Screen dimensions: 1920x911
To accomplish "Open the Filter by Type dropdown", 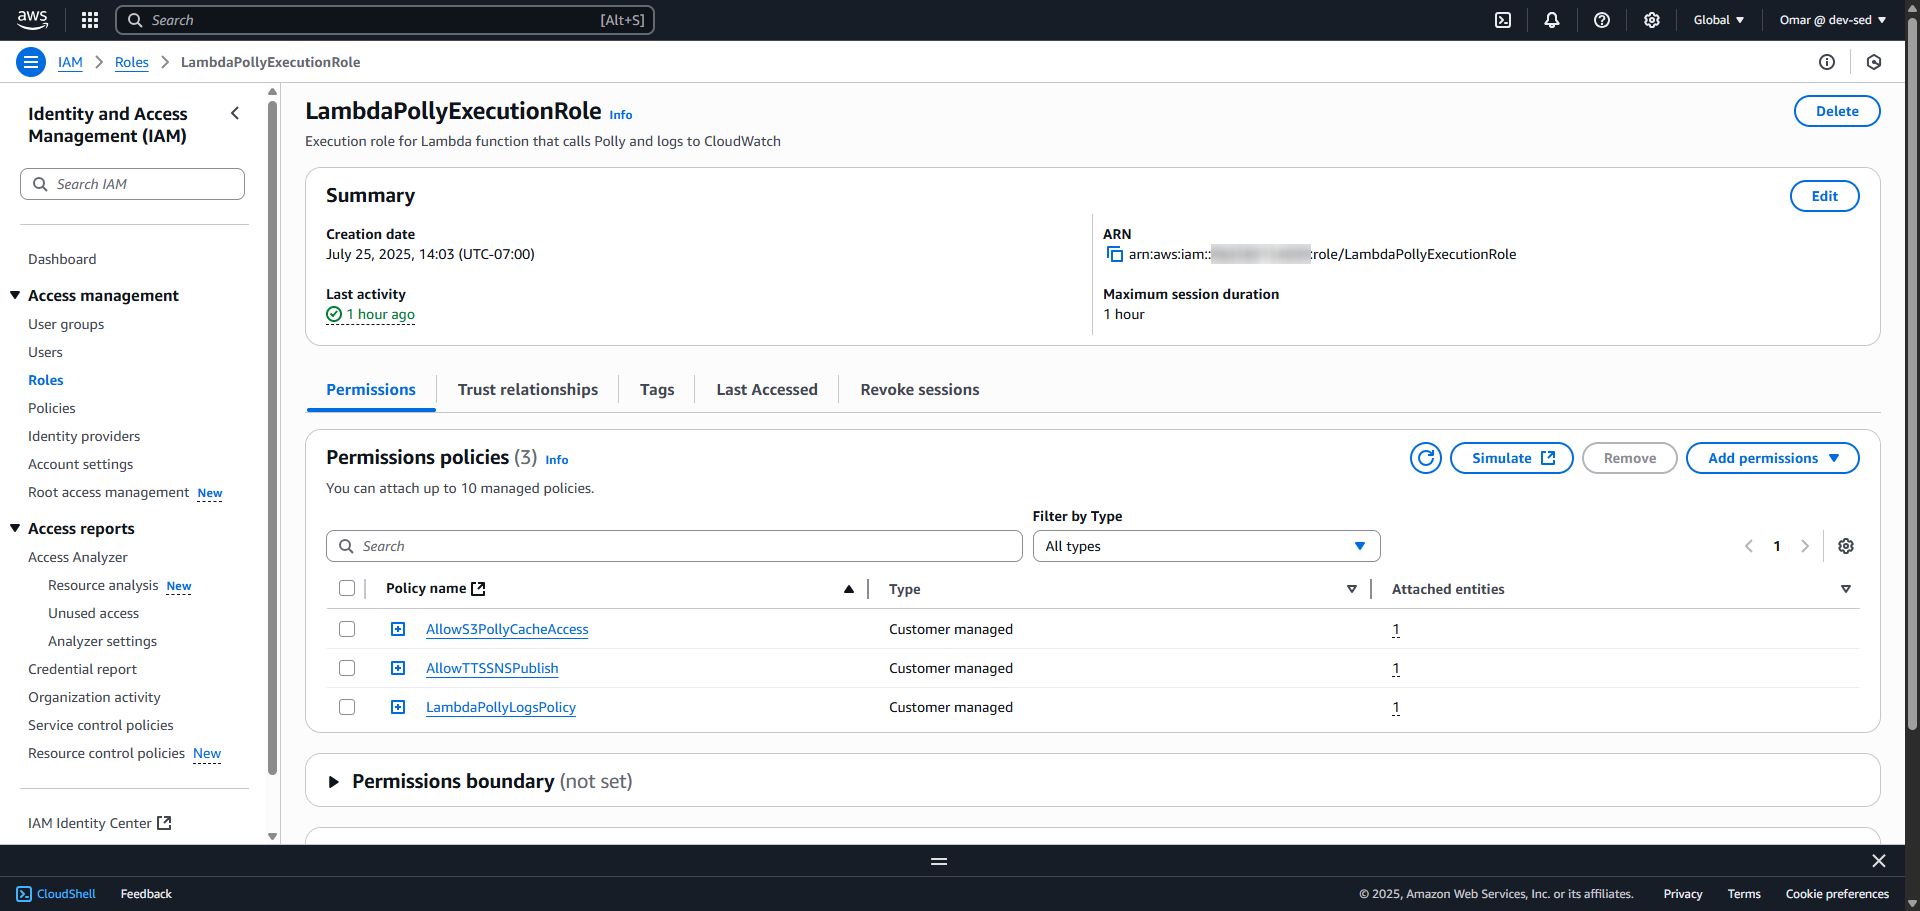I will [x=1206, y=546].
